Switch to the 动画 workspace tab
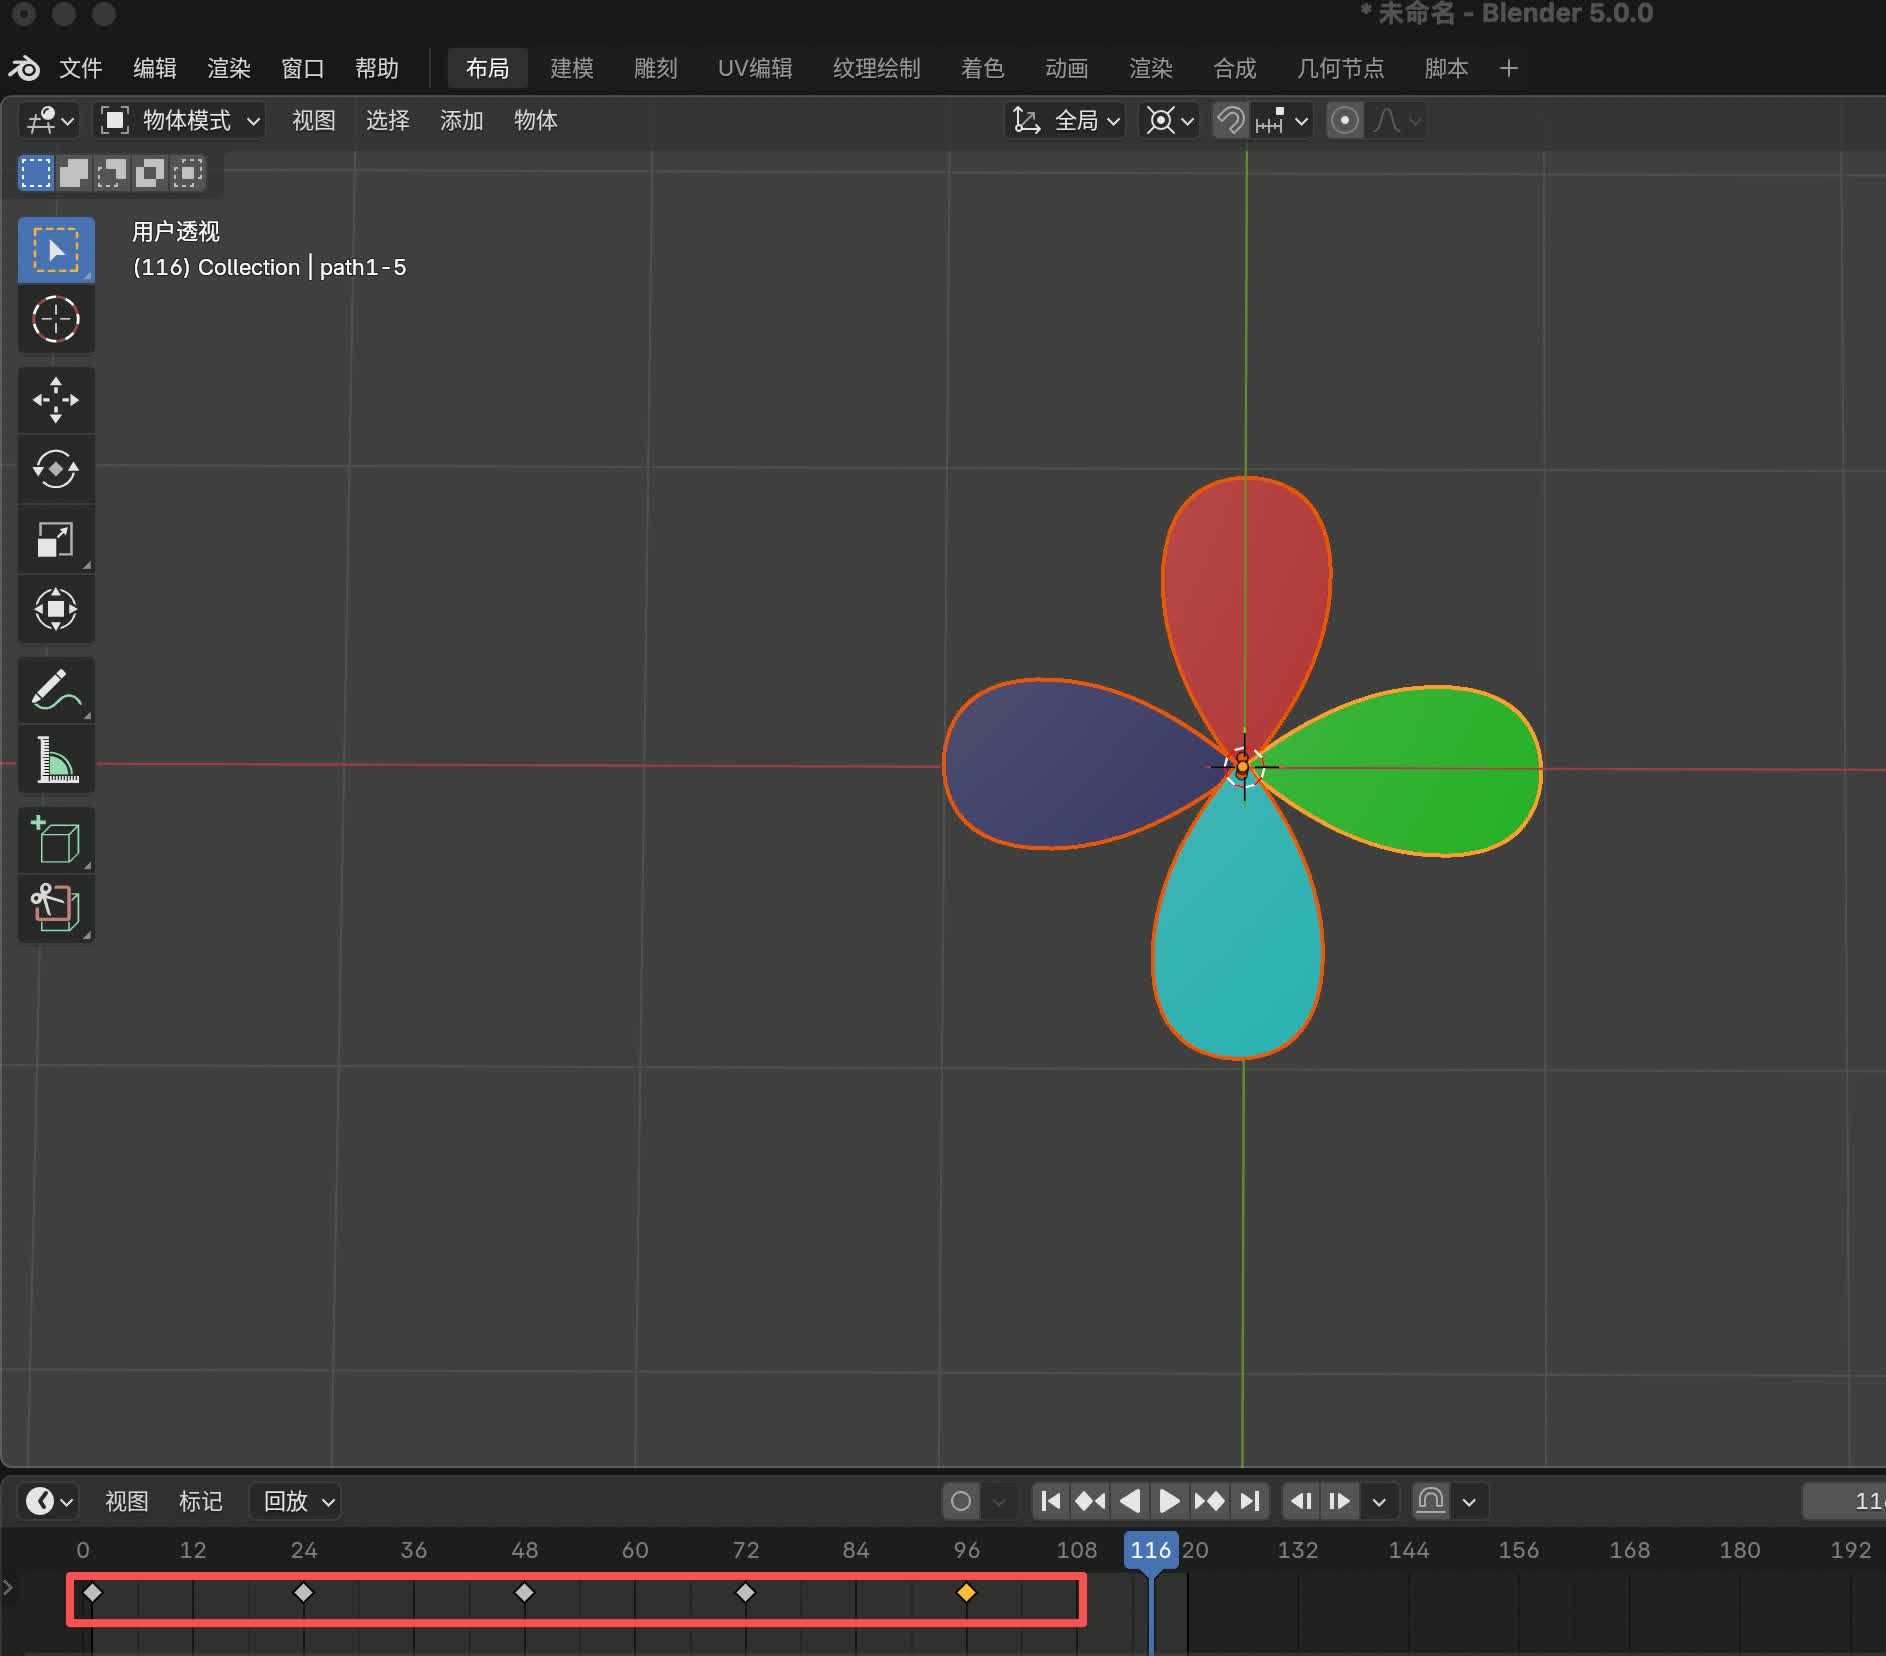 (x=1066, y=68)
